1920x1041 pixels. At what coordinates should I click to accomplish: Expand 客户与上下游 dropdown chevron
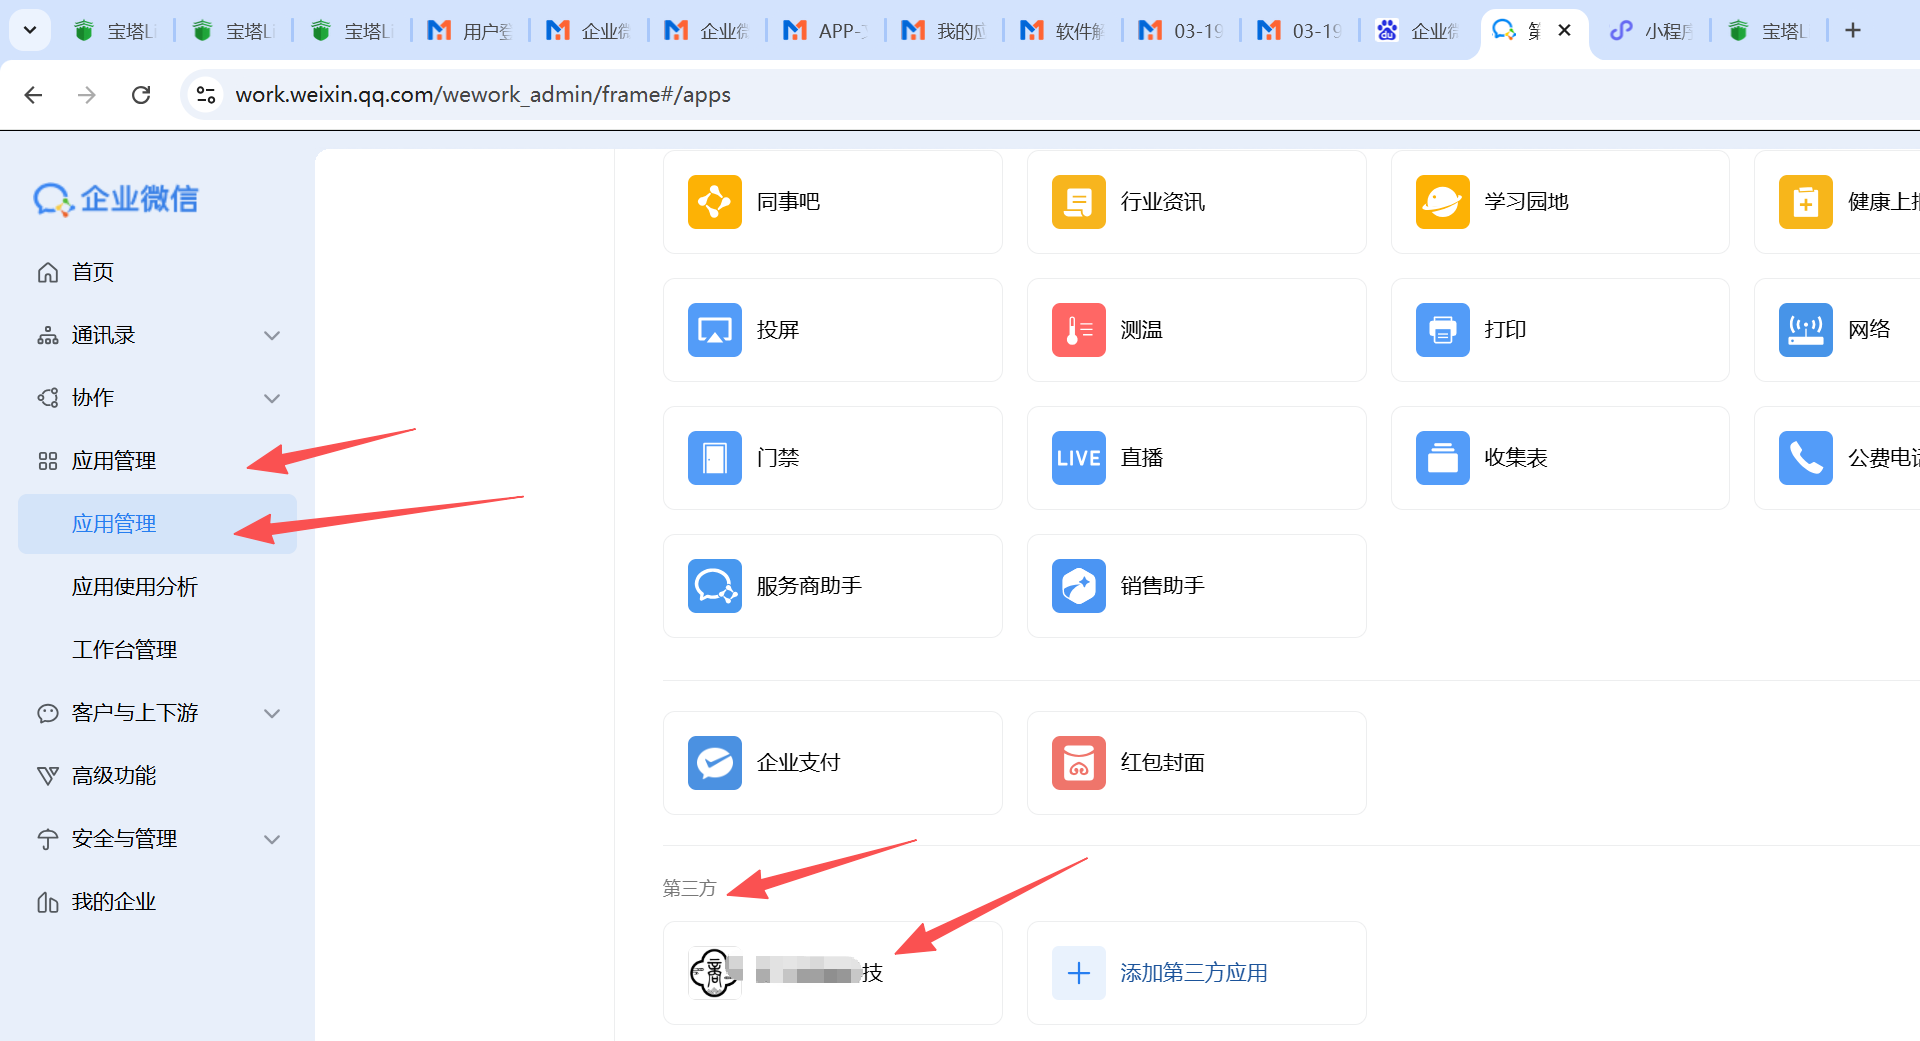click(x=272, y=713)
